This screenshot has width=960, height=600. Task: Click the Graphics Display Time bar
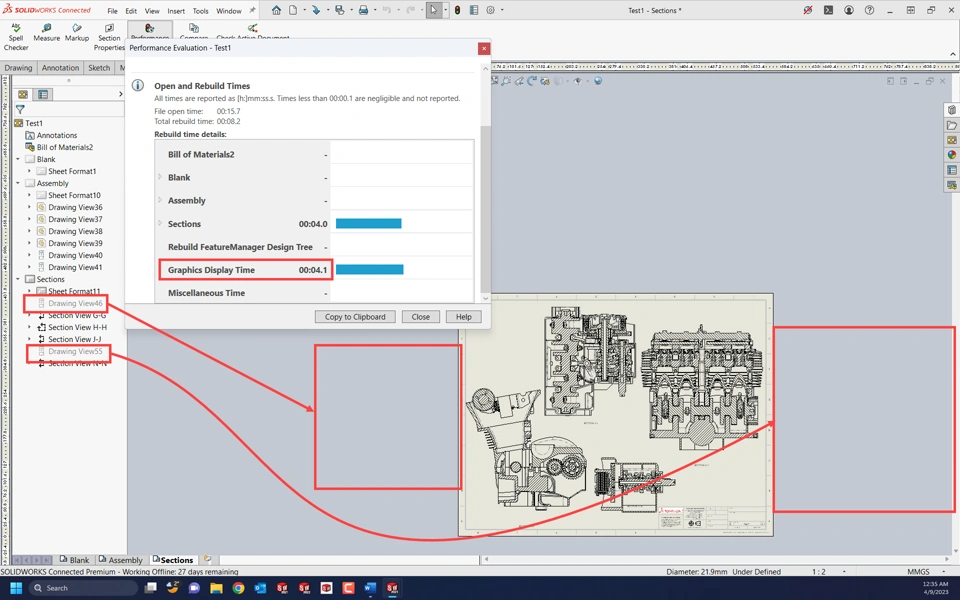click(x=370, y=269)
